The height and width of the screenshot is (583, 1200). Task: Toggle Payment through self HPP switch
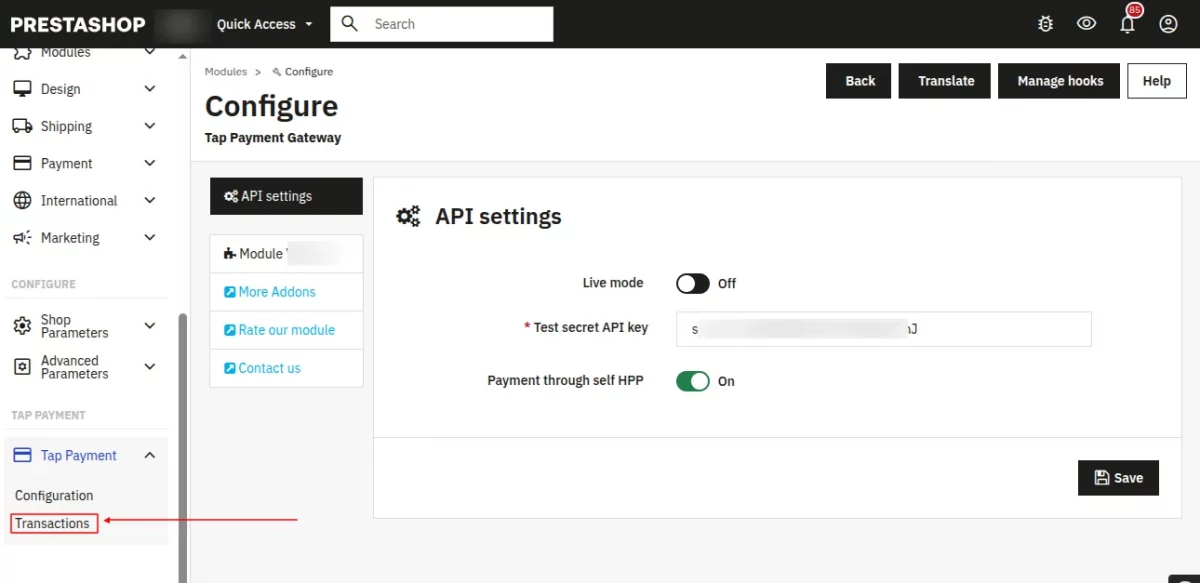click(x=693, y=381)
